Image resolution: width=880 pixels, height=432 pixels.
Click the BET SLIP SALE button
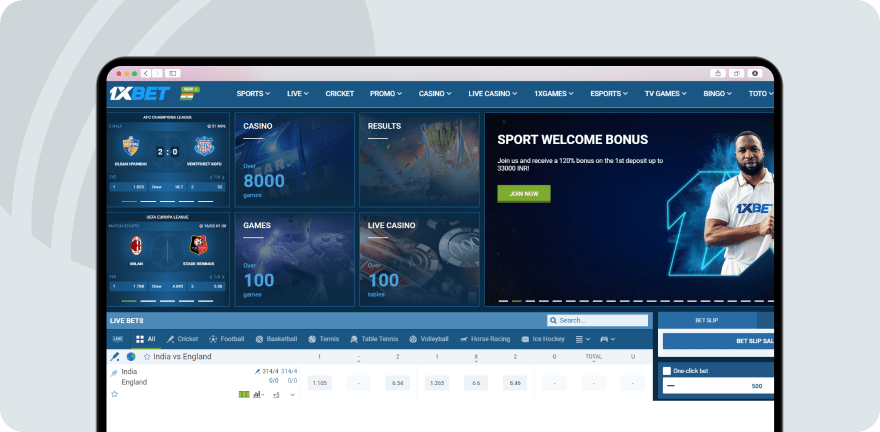(718, 341)
